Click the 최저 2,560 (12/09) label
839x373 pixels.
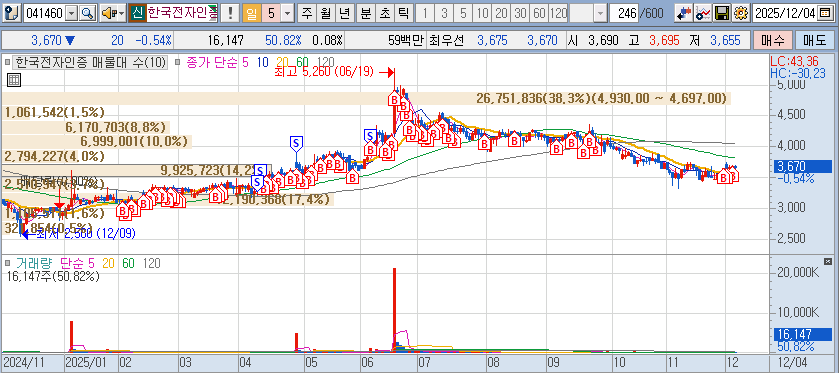coord(85,233)
